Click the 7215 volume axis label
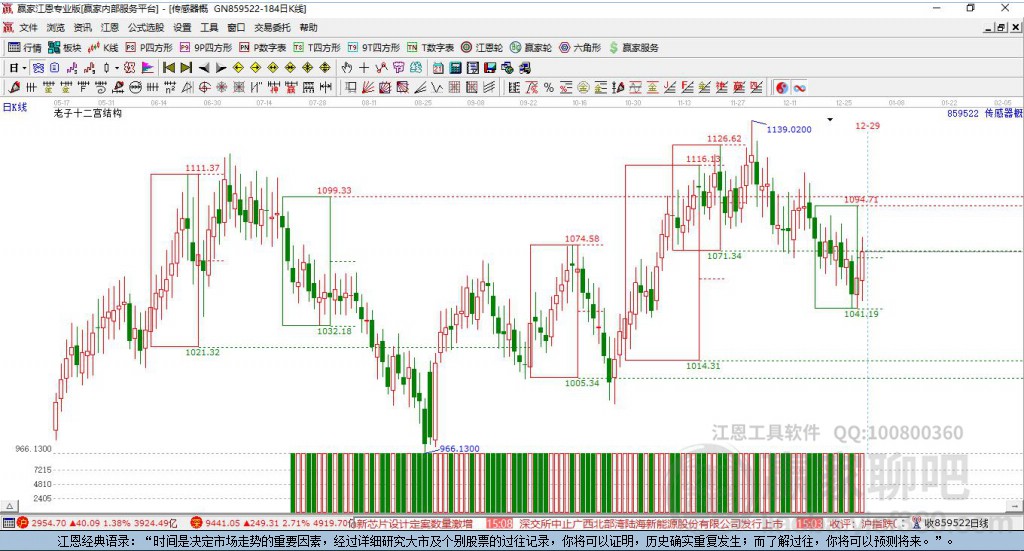This screenshot has width=1024, height=551. click(x=42, y=470)
